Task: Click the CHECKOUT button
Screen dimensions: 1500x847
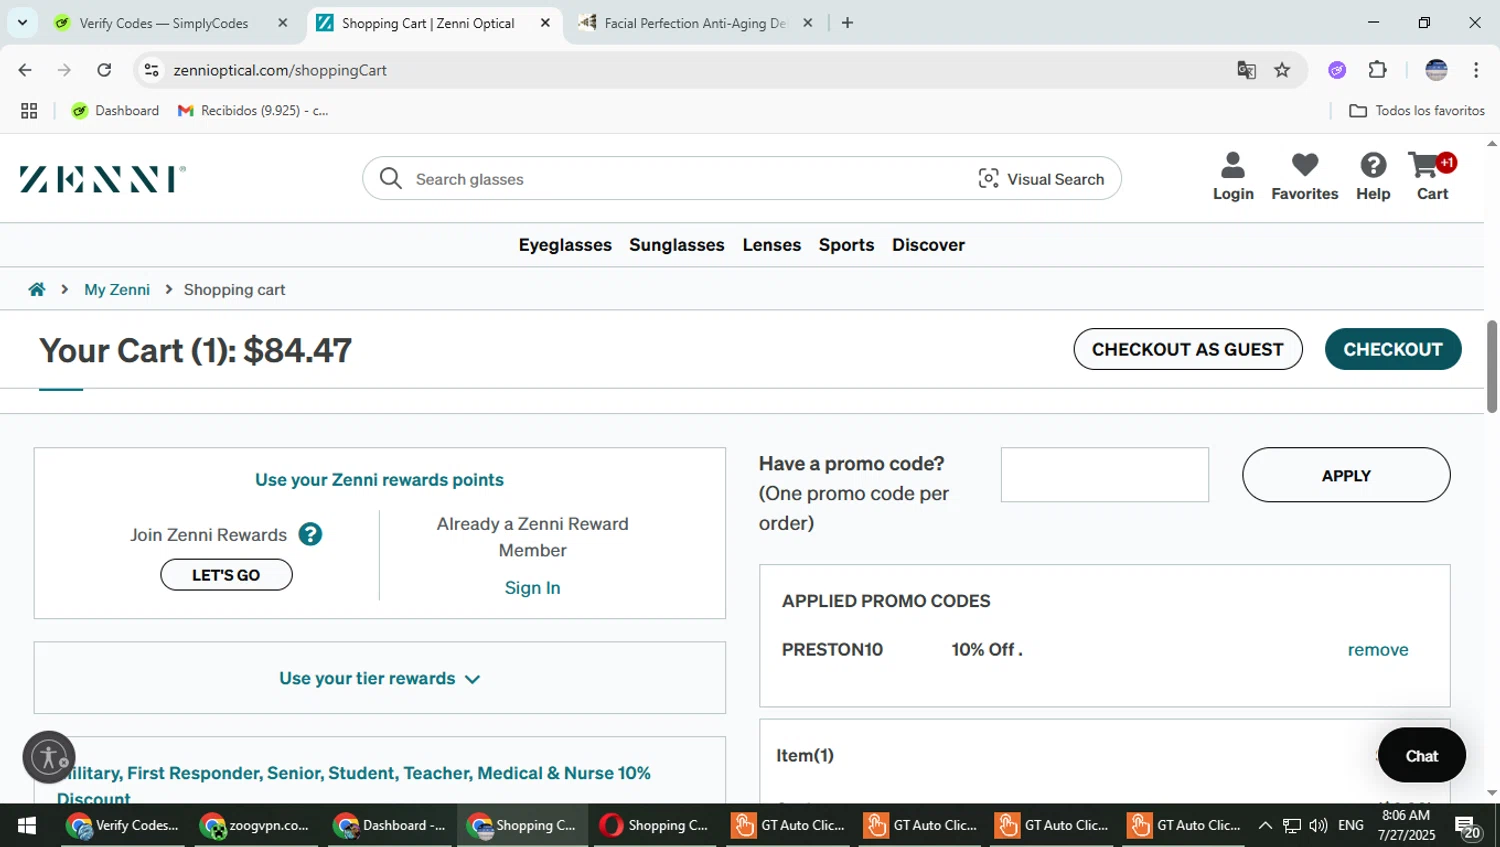Action: pyautogui.click(x=1393, y=349)
